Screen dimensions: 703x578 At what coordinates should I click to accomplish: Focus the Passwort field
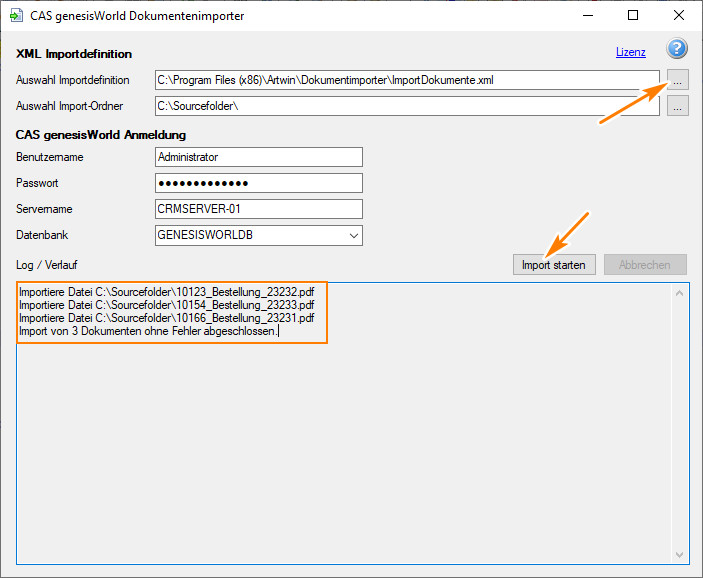(259, 183)
